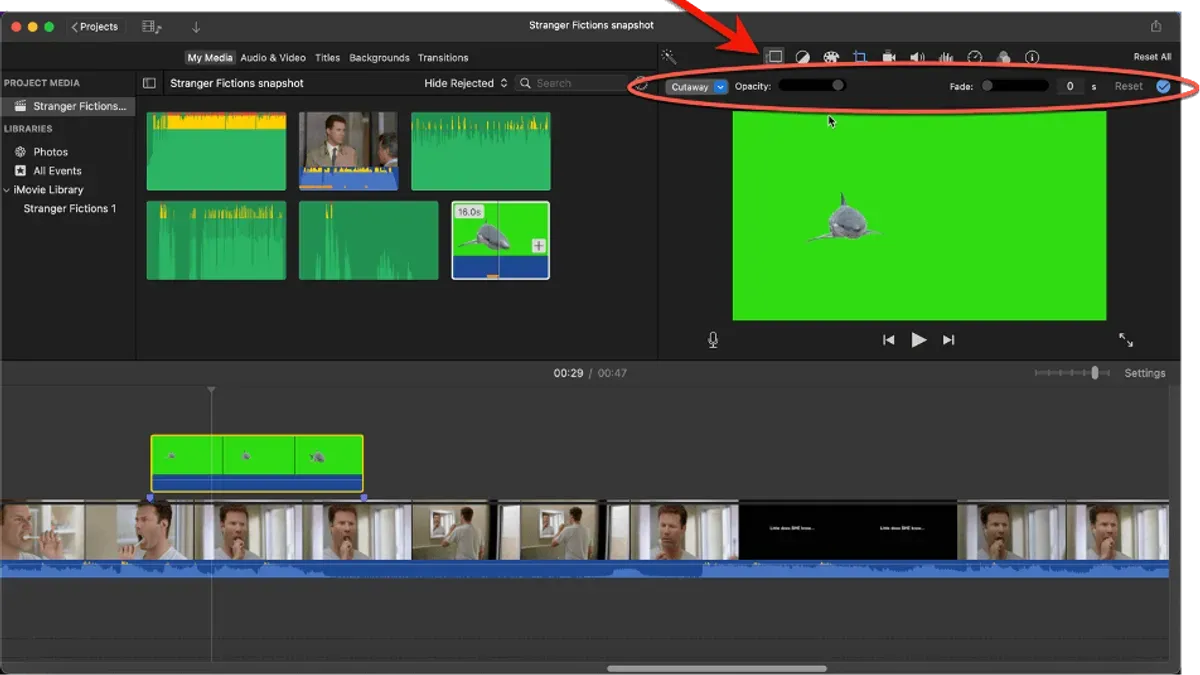Open the Cutaway overlay style dropdown
The height and width of the screenshot is (675, 1200).
pyautogui.click(x=696, y=87)
